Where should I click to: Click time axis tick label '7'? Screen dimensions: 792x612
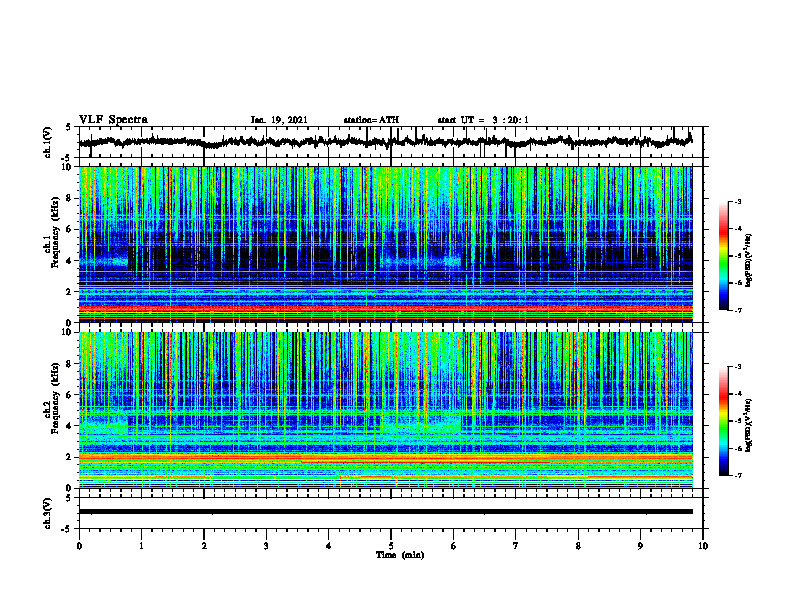[516, 546]
